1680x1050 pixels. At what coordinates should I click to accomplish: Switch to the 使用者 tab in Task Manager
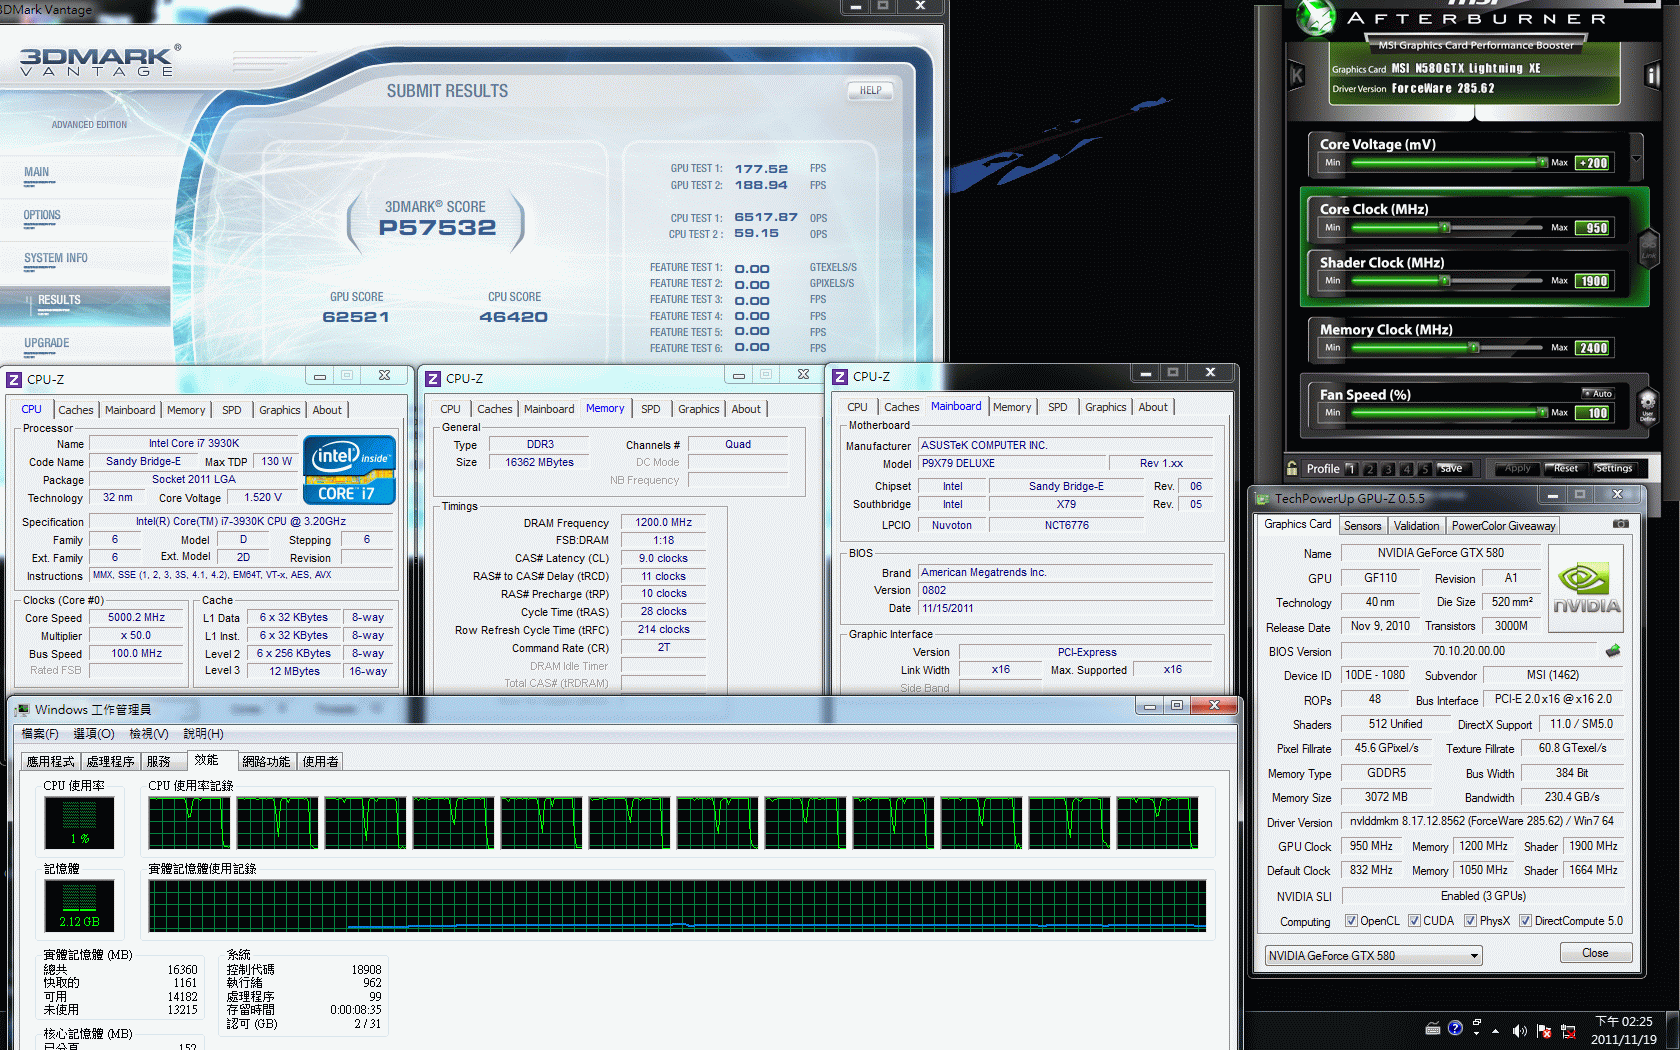pos(320,762)
